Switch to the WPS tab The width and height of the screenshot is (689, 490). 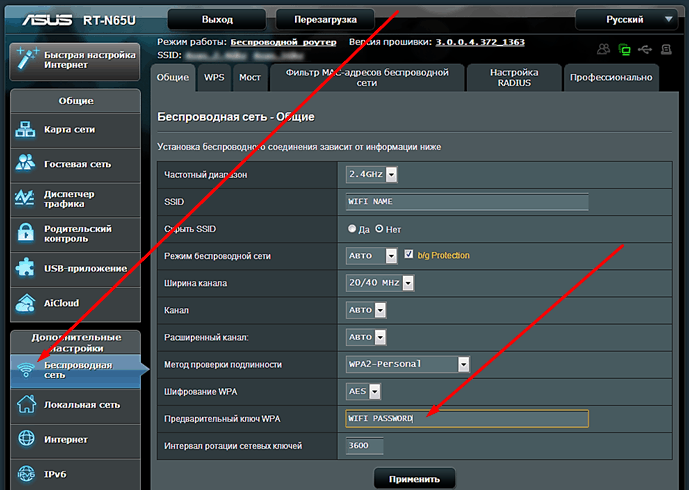pyautogui.click(x=214, y=77)
